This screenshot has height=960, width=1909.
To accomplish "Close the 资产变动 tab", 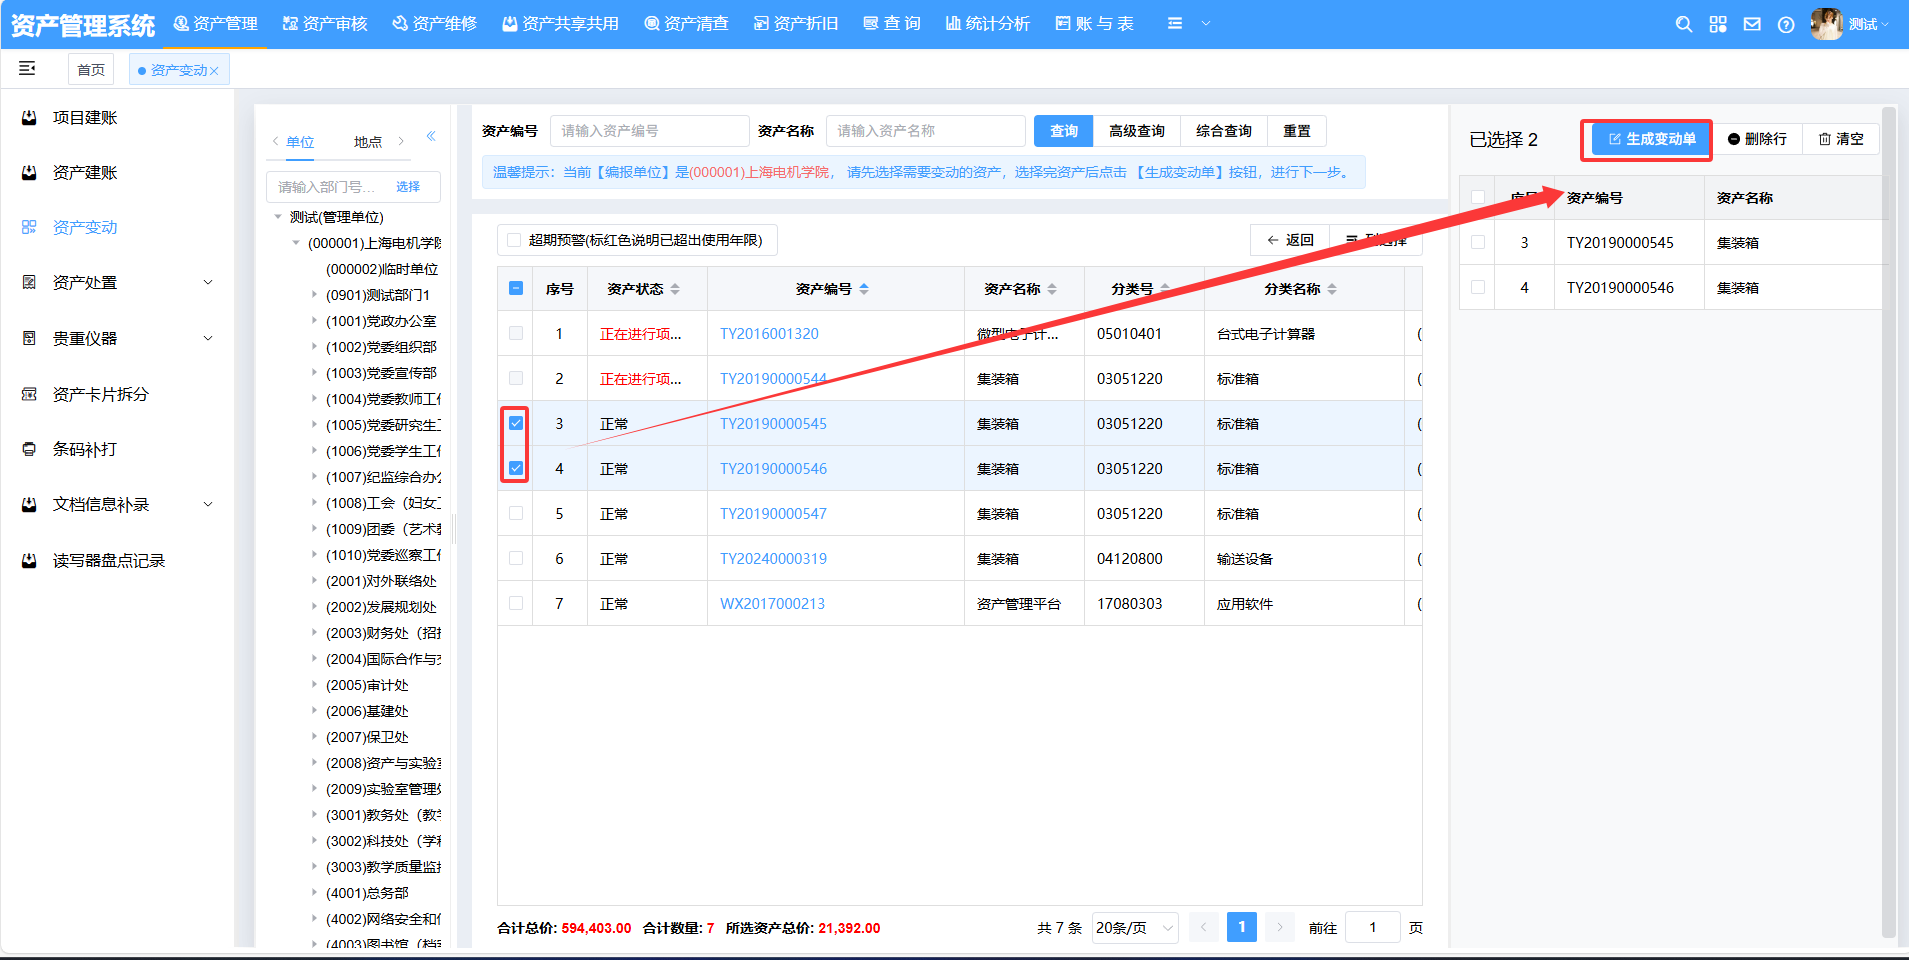I will tap(214, 71).
